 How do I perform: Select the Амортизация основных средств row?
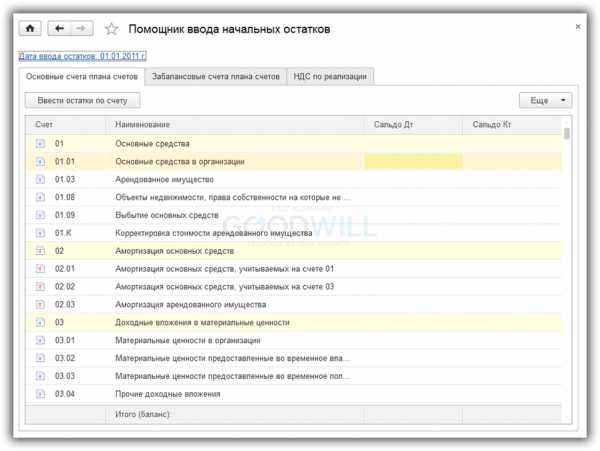click(293, 251)
